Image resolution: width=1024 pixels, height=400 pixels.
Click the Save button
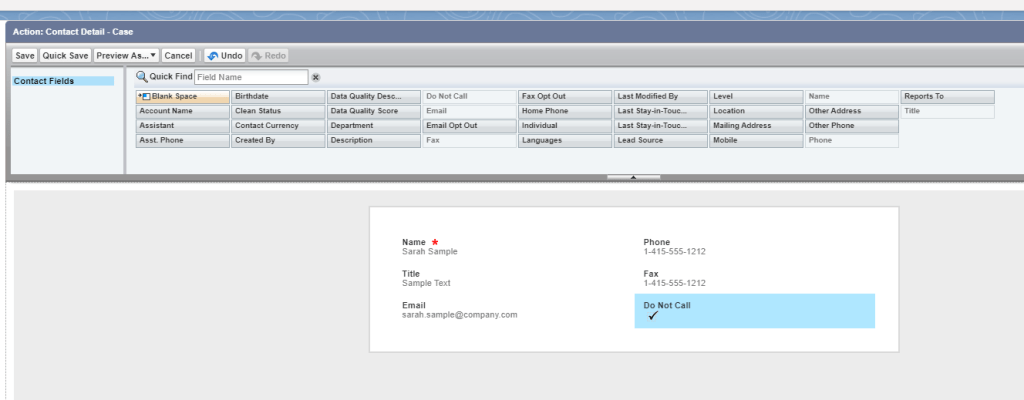pyautogui.click(x=25, y=56)
